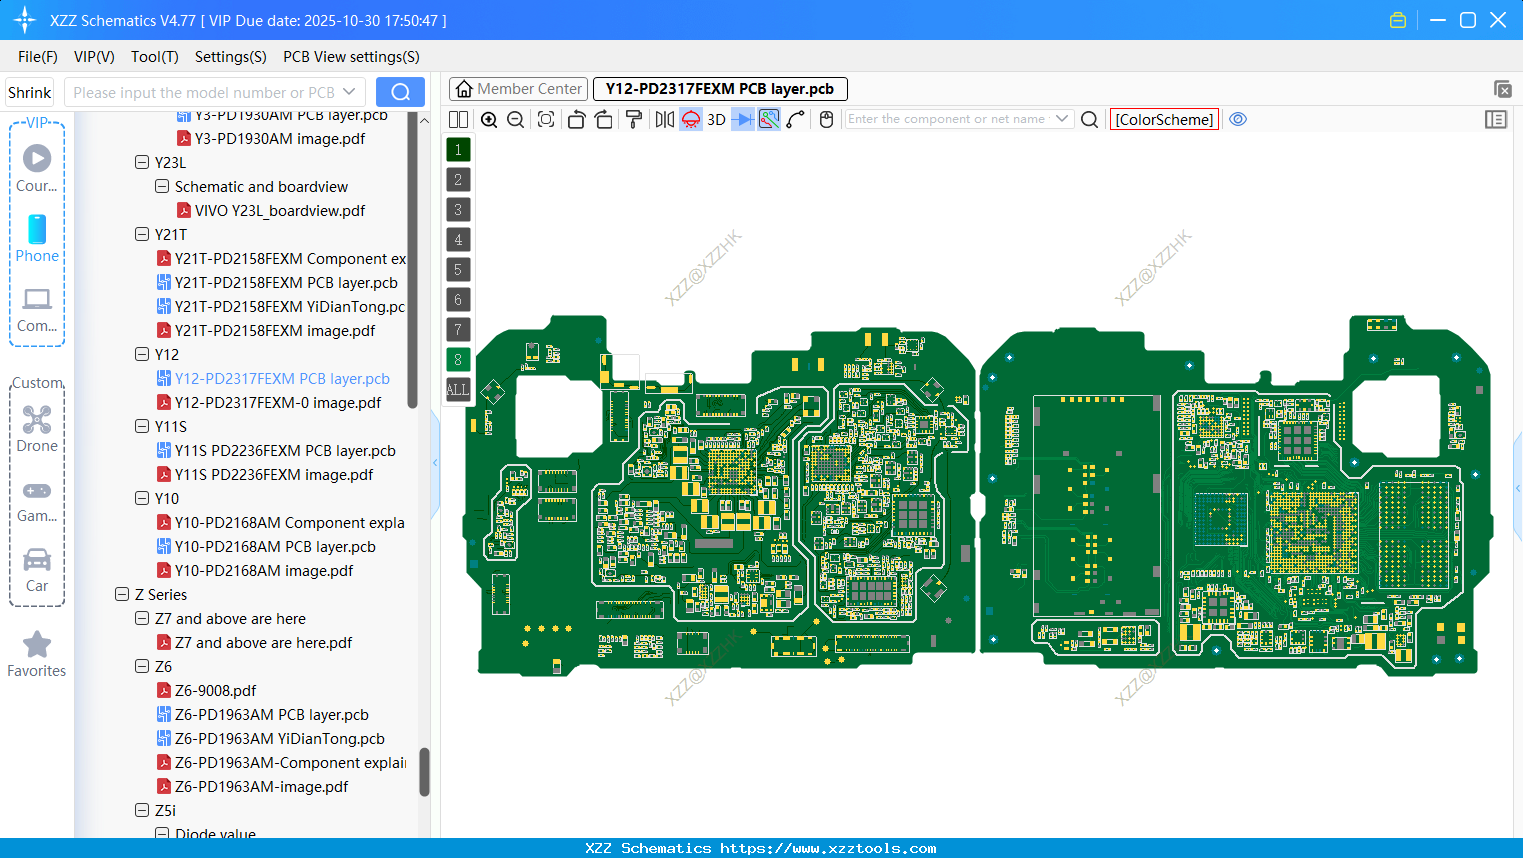Activate the rotate left tool
Image resolution: width=1523 pixels, height=858 pixels.
click(x=576, y=119)
